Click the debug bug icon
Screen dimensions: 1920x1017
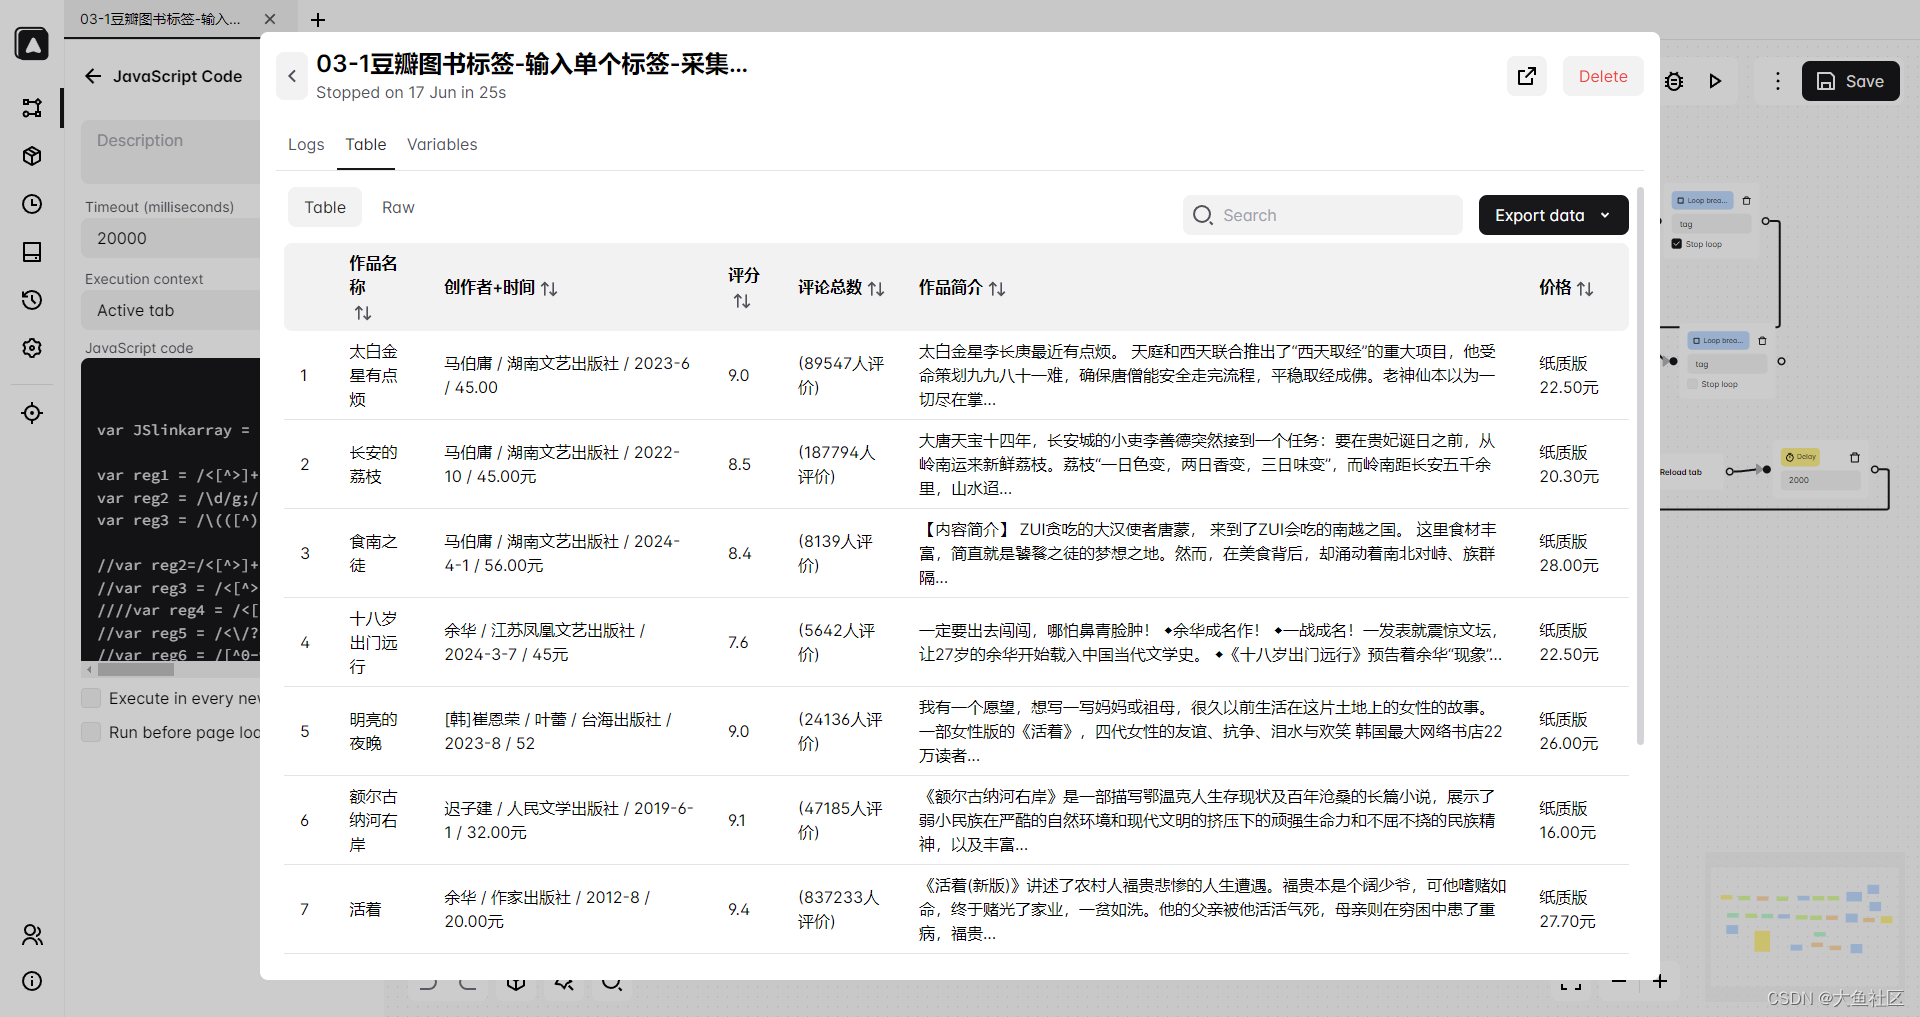(x=1674, y=81)
